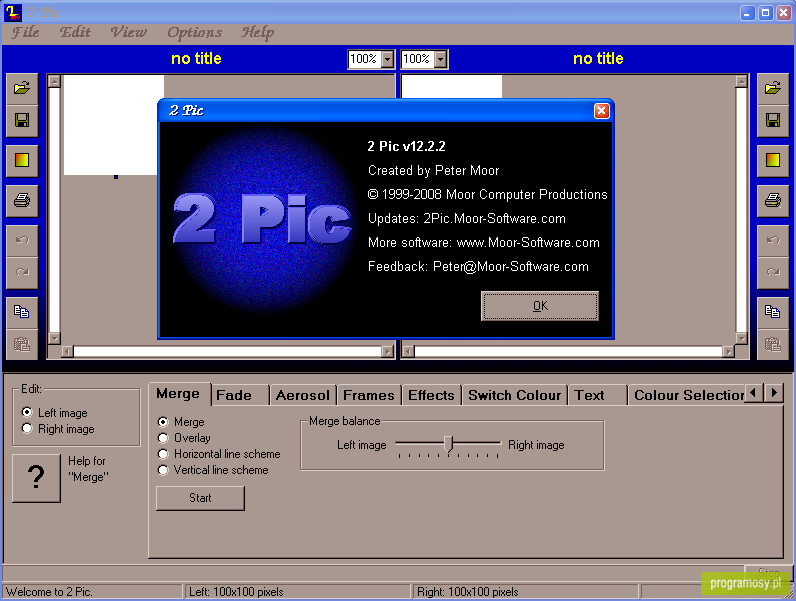Save icon in left toolbar

point(22,120)
